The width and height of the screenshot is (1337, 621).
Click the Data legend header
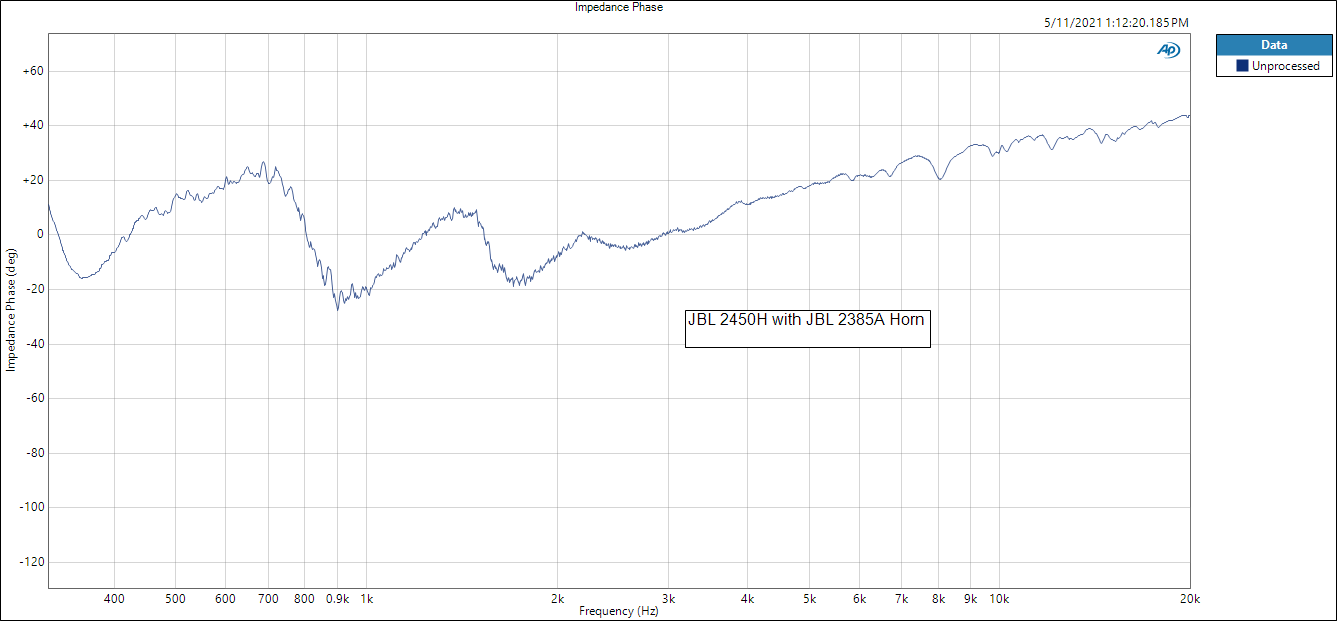[1274, 45]
